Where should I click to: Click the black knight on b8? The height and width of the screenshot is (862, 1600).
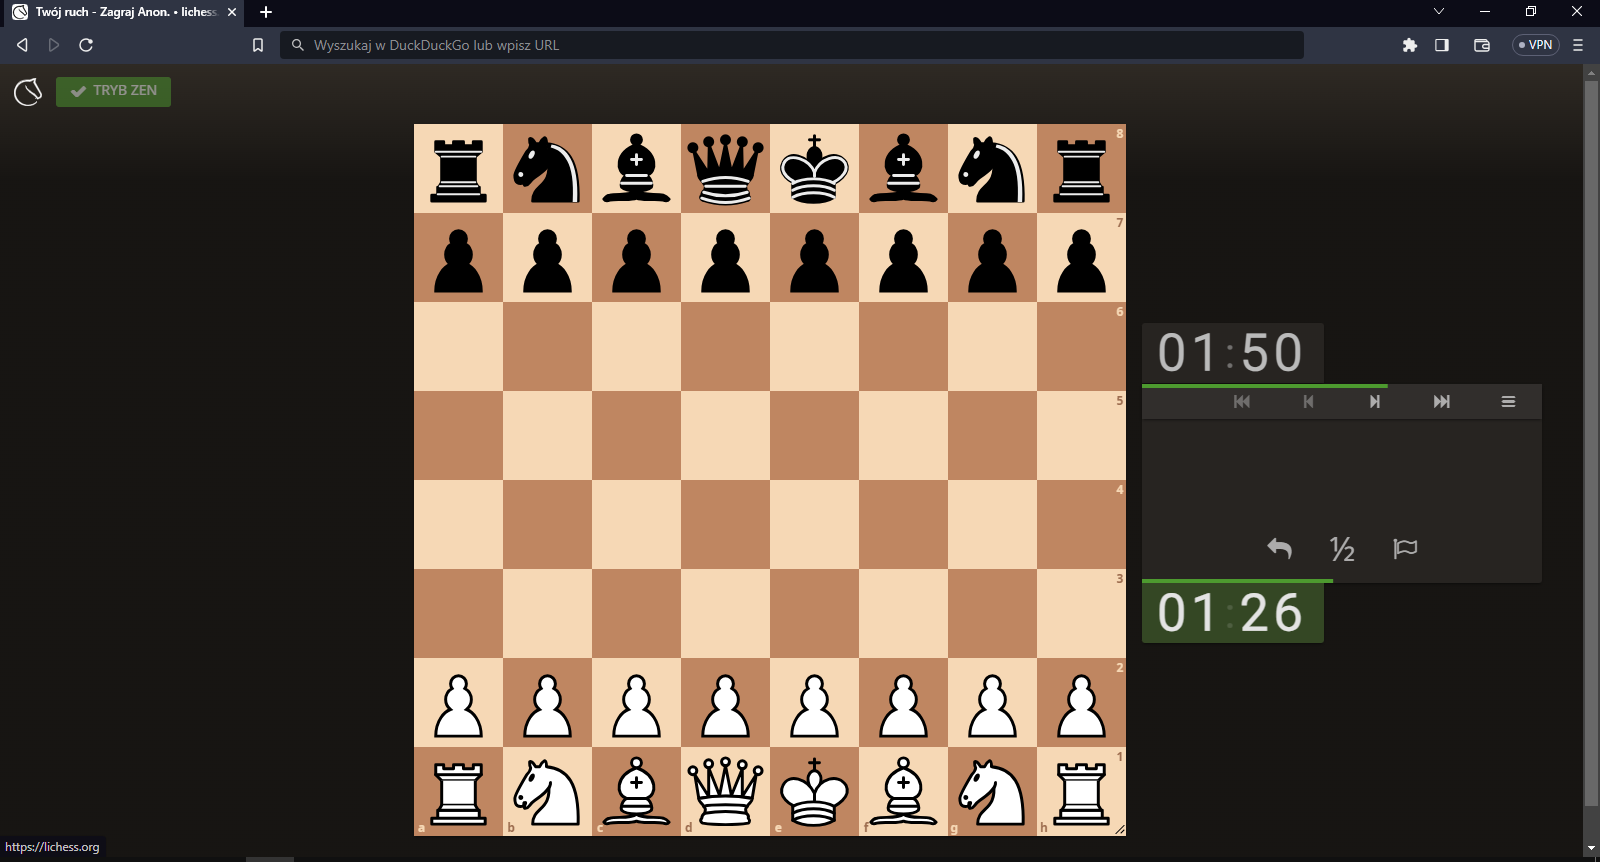547,168
